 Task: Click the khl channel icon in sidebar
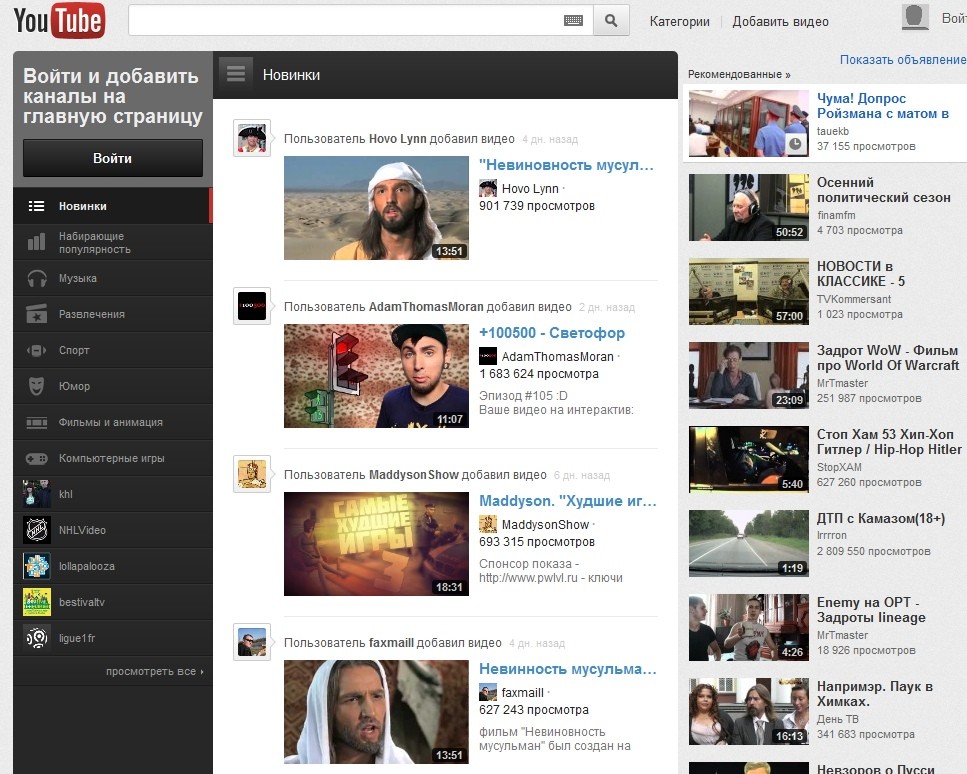click(36, 494)
